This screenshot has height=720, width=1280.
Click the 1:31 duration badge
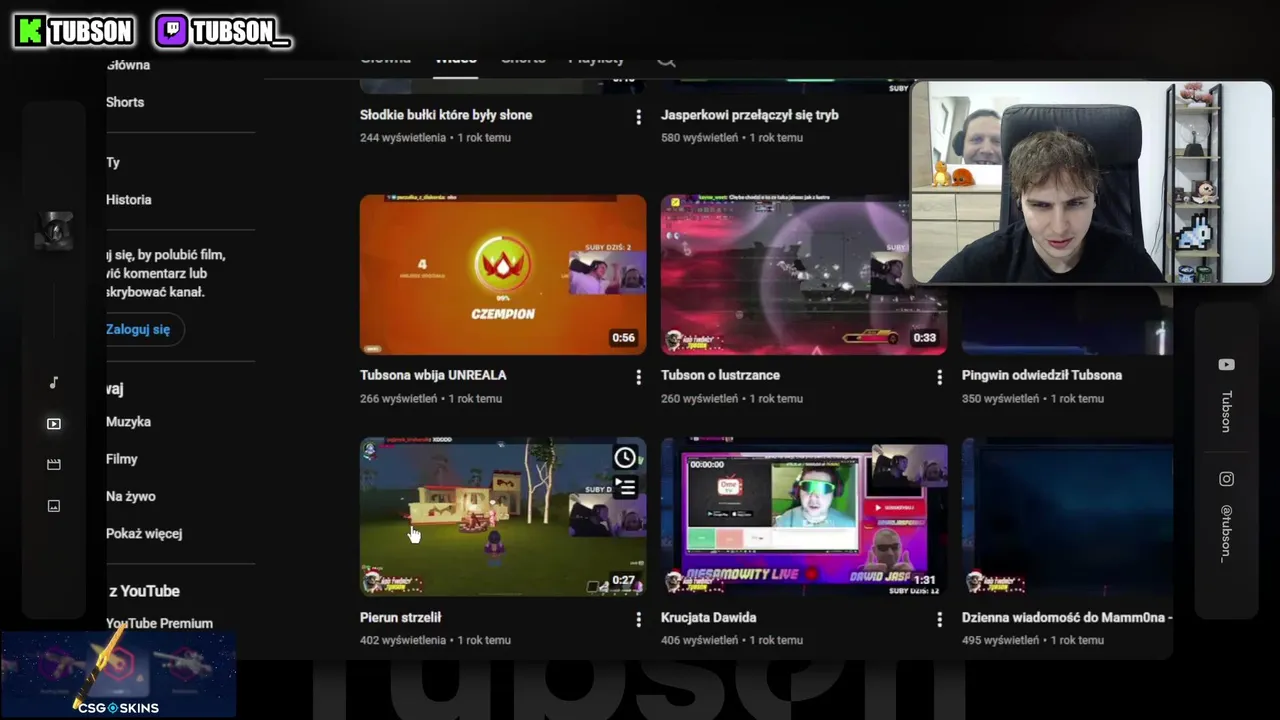click(925, 580)
